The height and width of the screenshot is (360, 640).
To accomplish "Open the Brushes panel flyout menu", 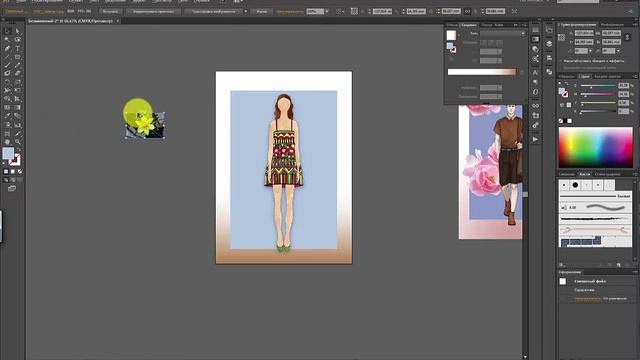I will click(x=635, y=174).
